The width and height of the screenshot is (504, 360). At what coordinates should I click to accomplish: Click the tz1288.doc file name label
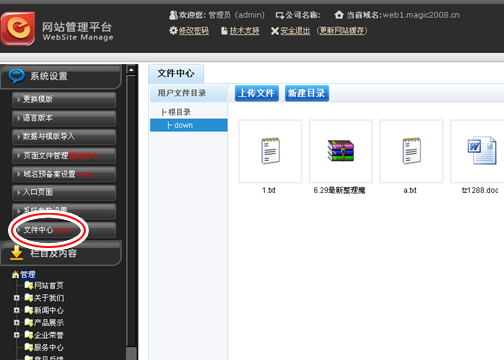[480, 190]
